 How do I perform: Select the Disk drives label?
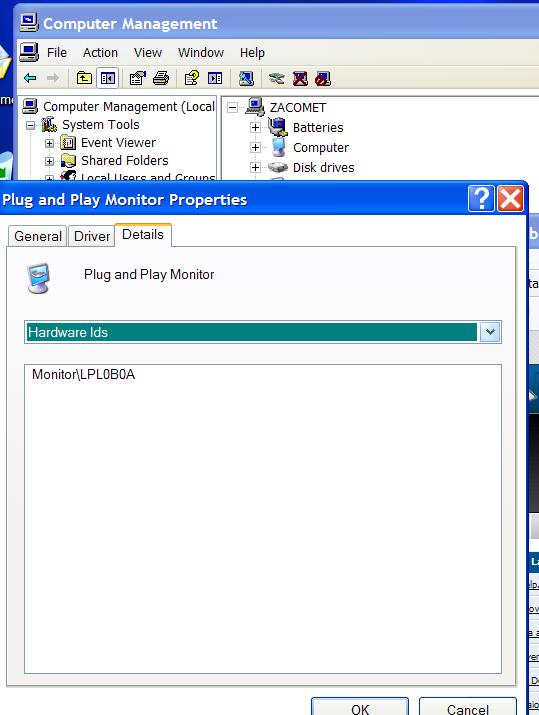tap(323, 167)
